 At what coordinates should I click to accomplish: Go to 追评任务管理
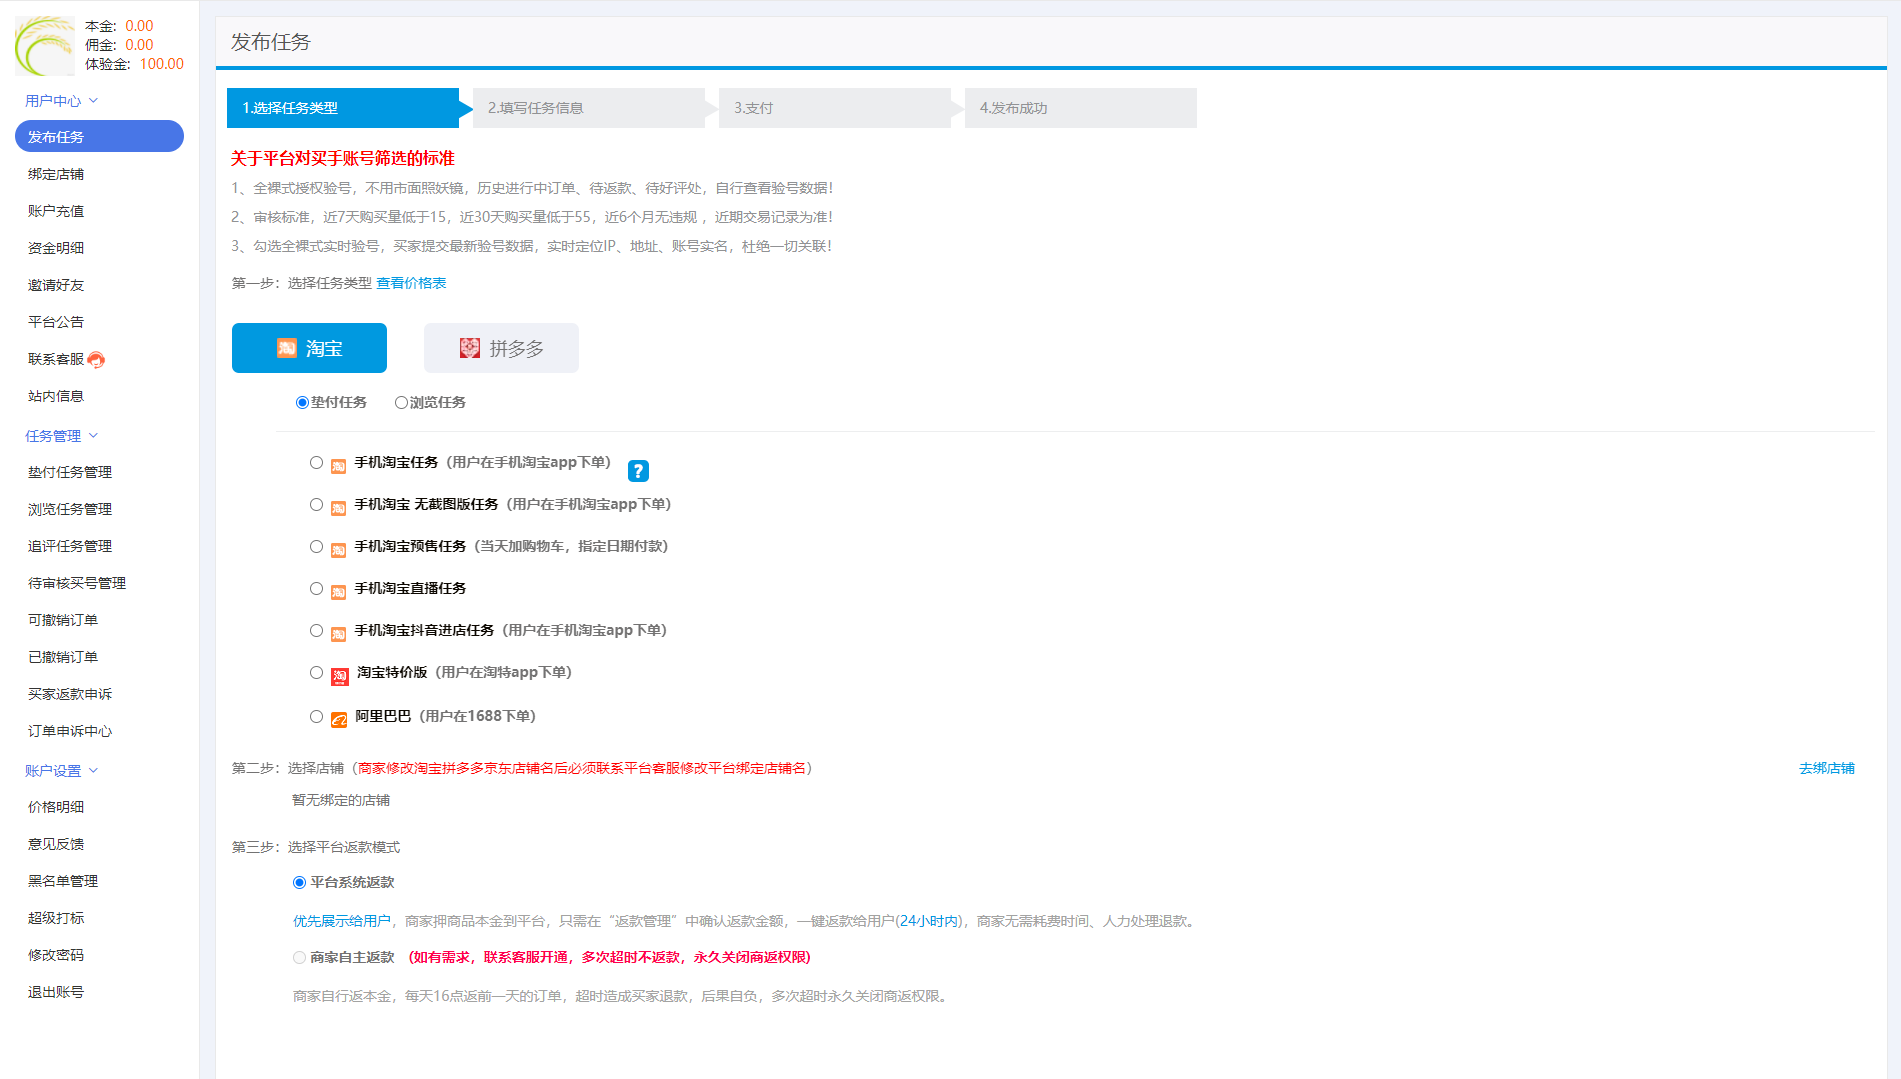[x=70, y=546]
